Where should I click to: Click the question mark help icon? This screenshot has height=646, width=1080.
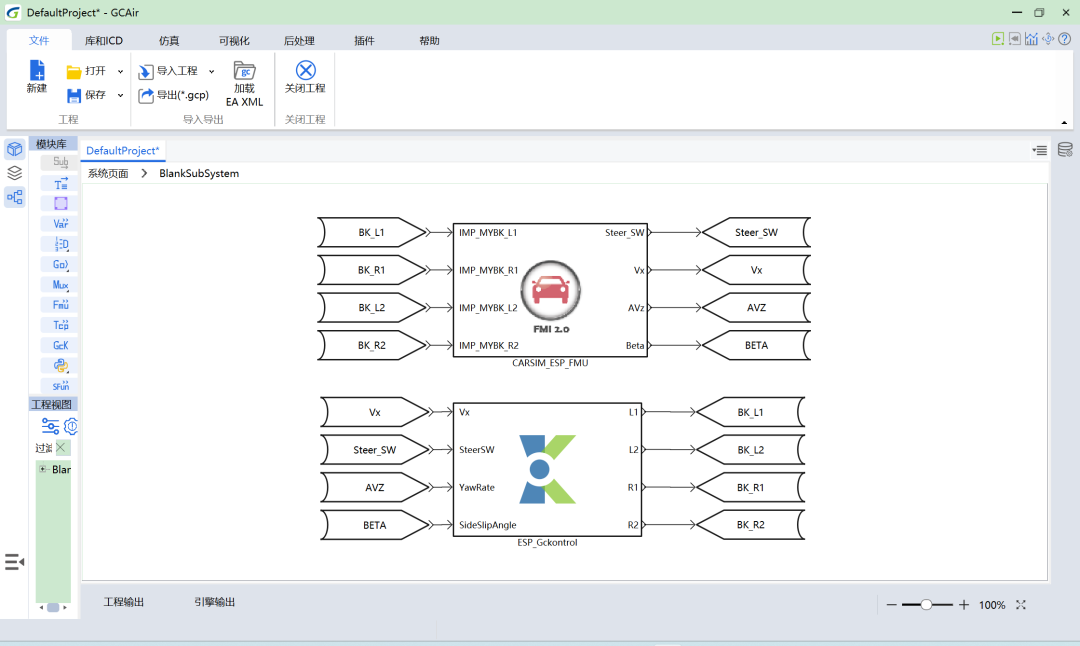pos(1064,39)
